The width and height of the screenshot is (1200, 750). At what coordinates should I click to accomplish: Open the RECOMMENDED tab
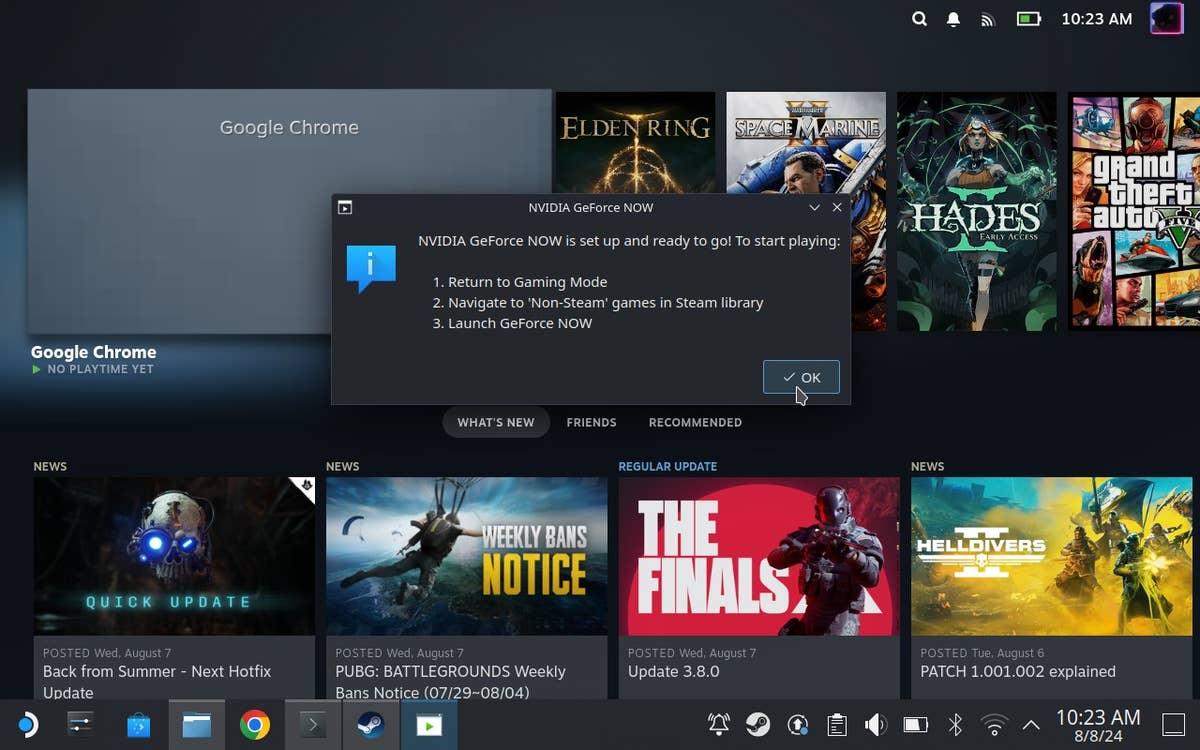pos(695,422)
